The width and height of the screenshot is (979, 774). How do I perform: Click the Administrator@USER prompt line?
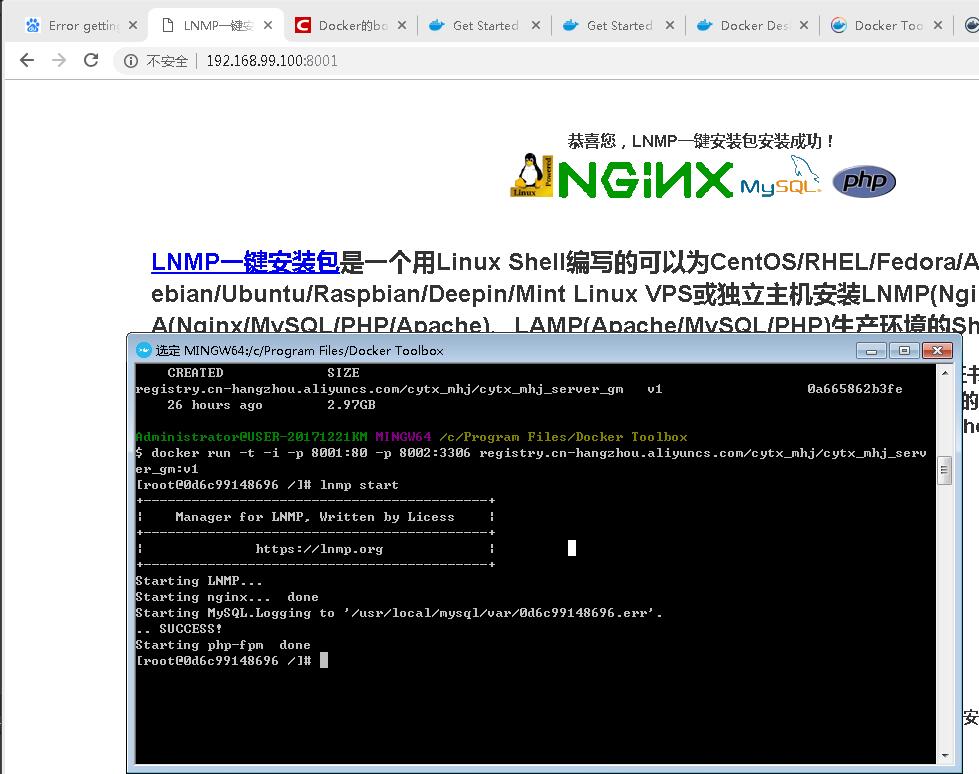pos(411,437)
